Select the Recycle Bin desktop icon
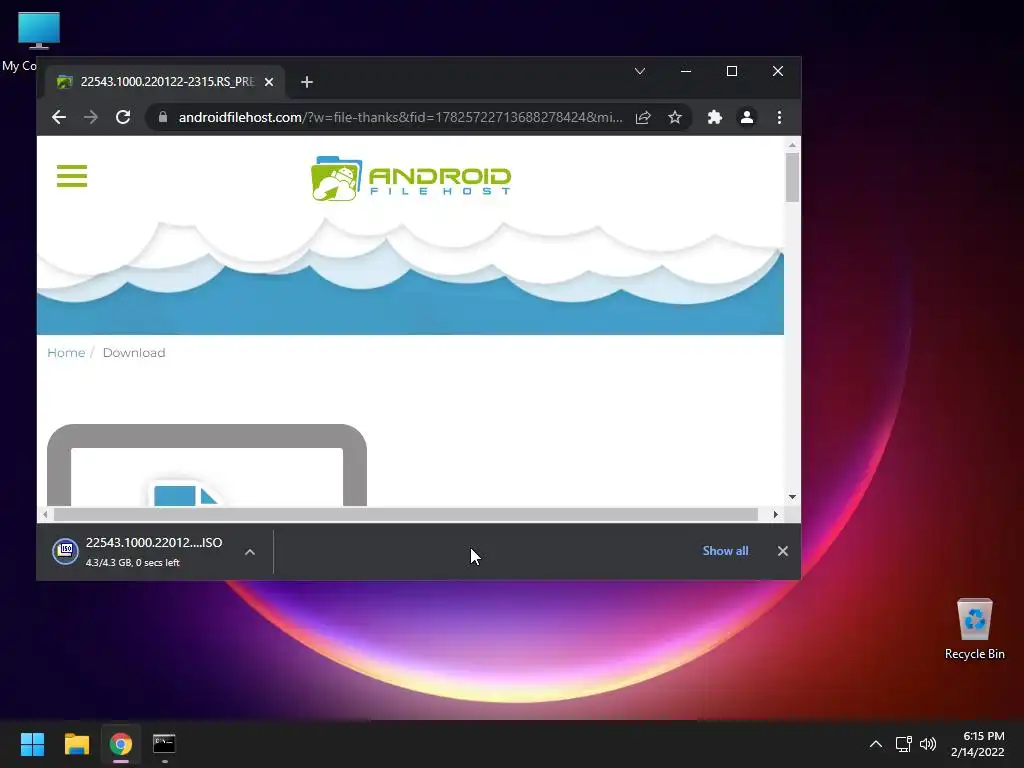 pyautogui.click(x=974, y=630)
